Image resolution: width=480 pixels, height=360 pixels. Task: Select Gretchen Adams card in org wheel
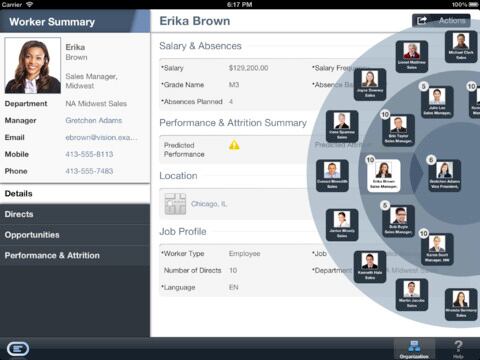click(445, 176)
